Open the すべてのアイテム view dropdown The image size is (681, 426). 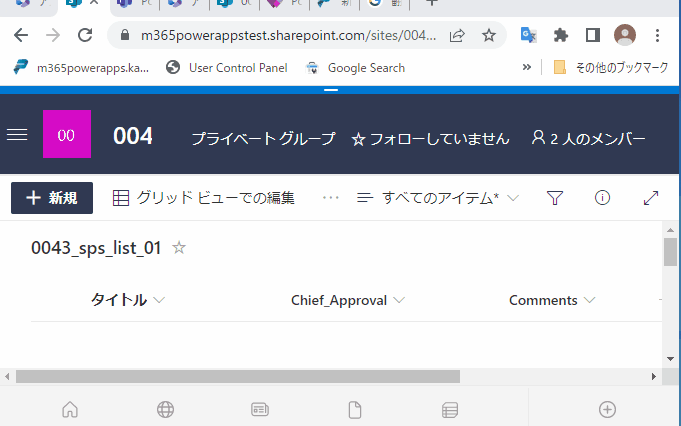point(439,198)
